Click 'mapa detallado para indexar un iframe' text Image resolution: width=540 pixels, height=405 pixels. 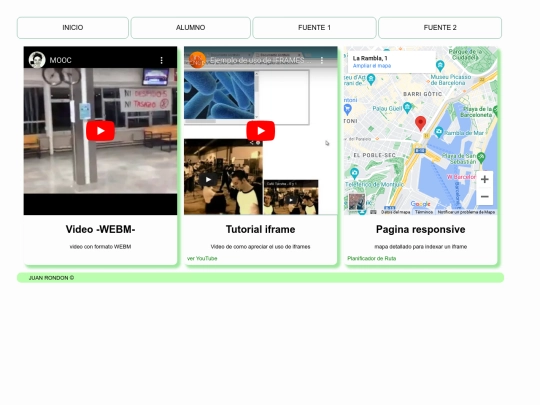pos(420,247)
